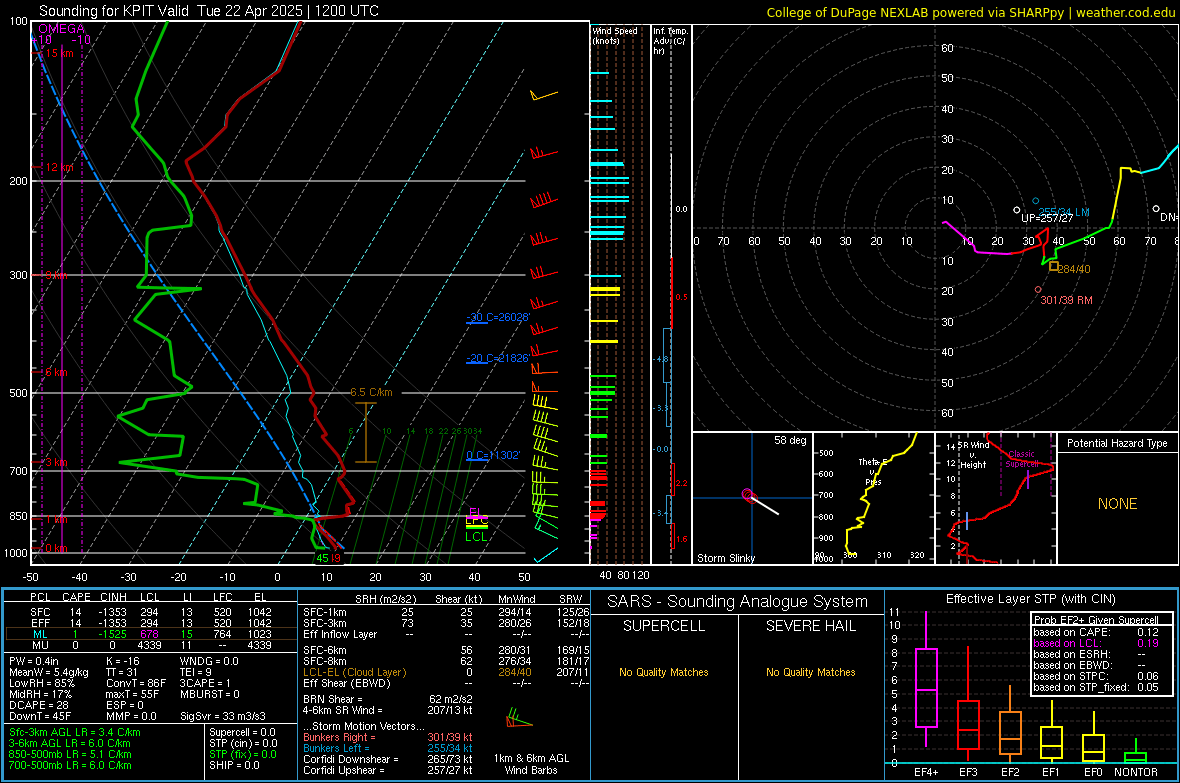Click the 'Prob EF2+ Given Supercell' header
Viewport: 1180px width, 783px height.
click(x=1096, y=620)
